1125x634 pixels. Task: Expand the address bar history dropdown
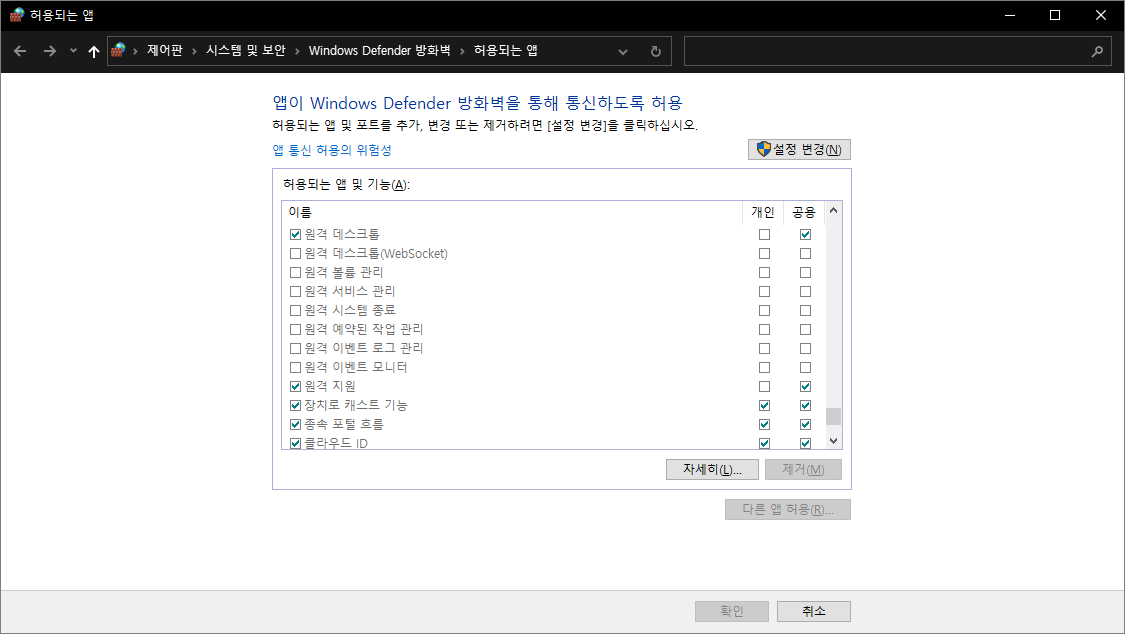coord(623,52)
